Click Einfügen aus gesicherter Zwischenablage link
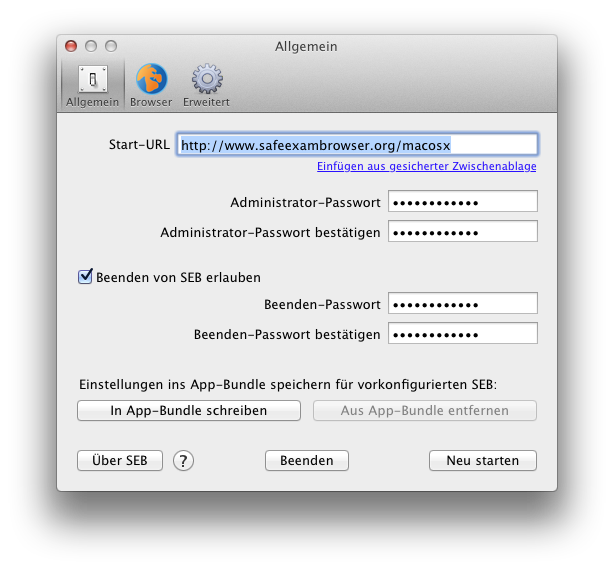Screen dimensions: 614x570 pyautogui.click(x=426, y=166)
